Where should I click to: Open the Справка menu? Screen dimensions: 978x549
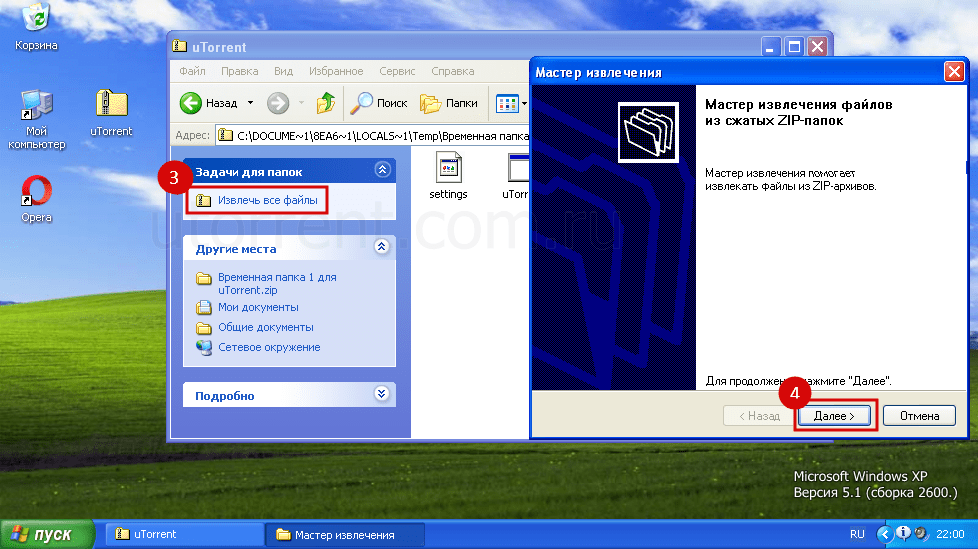[453, 71]
